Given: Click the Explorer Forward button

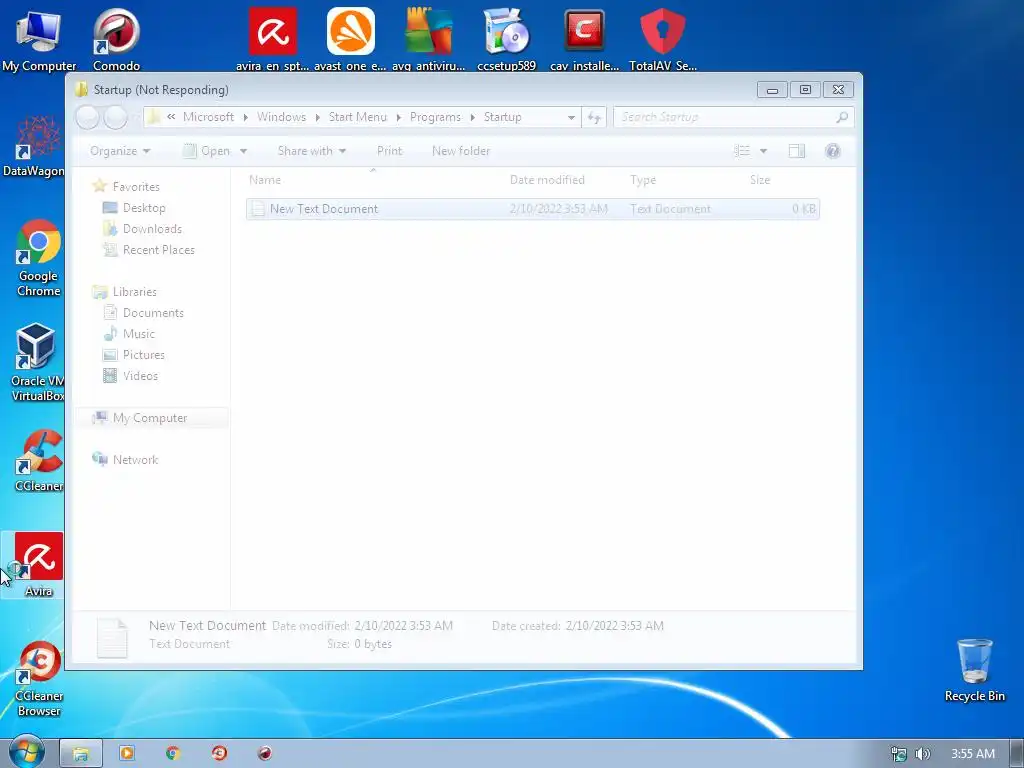Looking at the screenshot, I should click(x=116, y=118).
